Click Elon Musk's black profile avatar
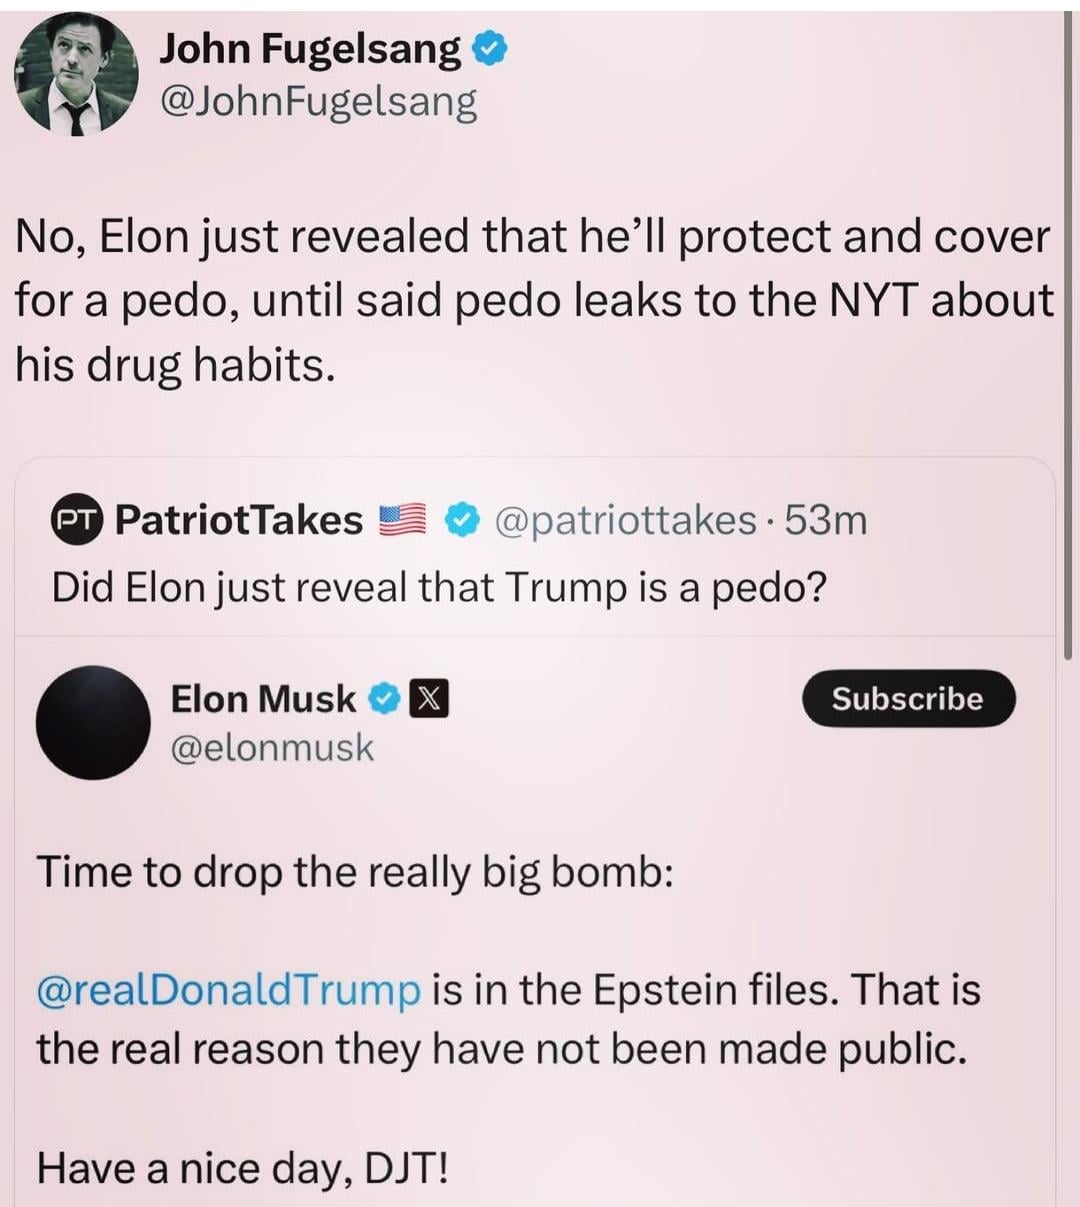 (x=93, y=722)
